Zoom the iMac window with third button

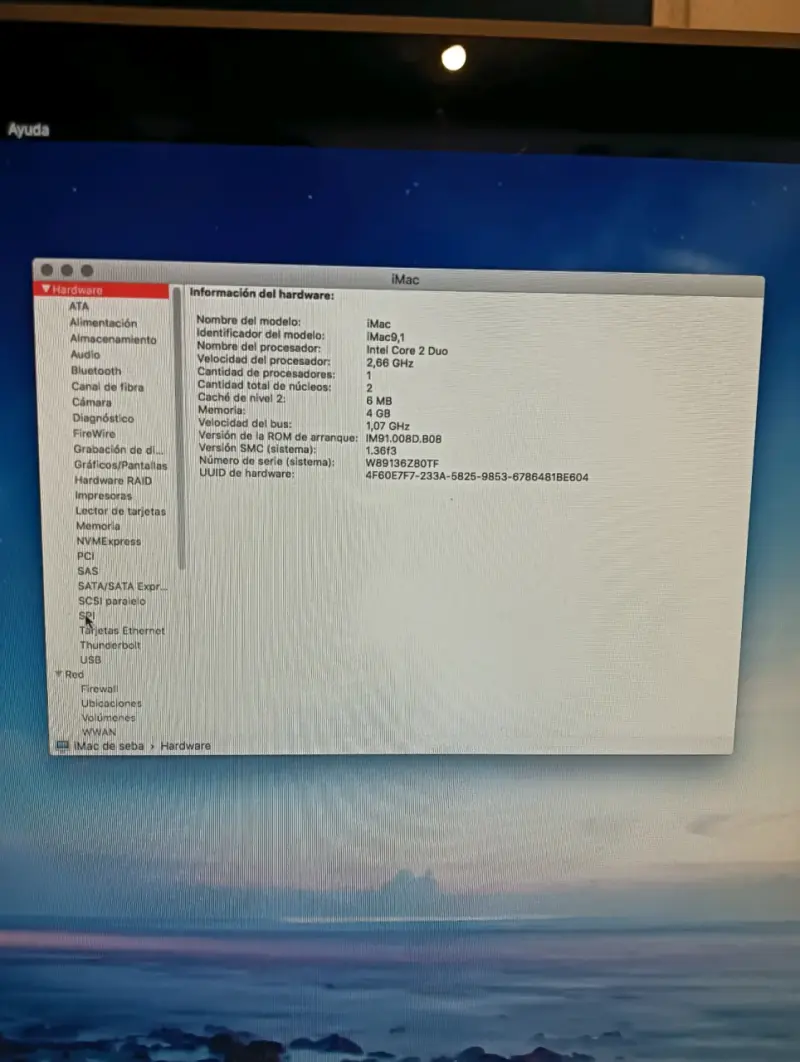[87, 271]
